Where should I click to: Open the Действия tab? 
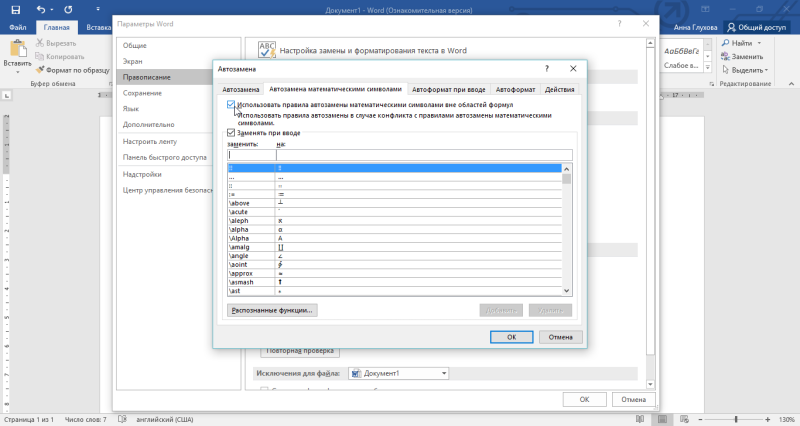(560, 89)
